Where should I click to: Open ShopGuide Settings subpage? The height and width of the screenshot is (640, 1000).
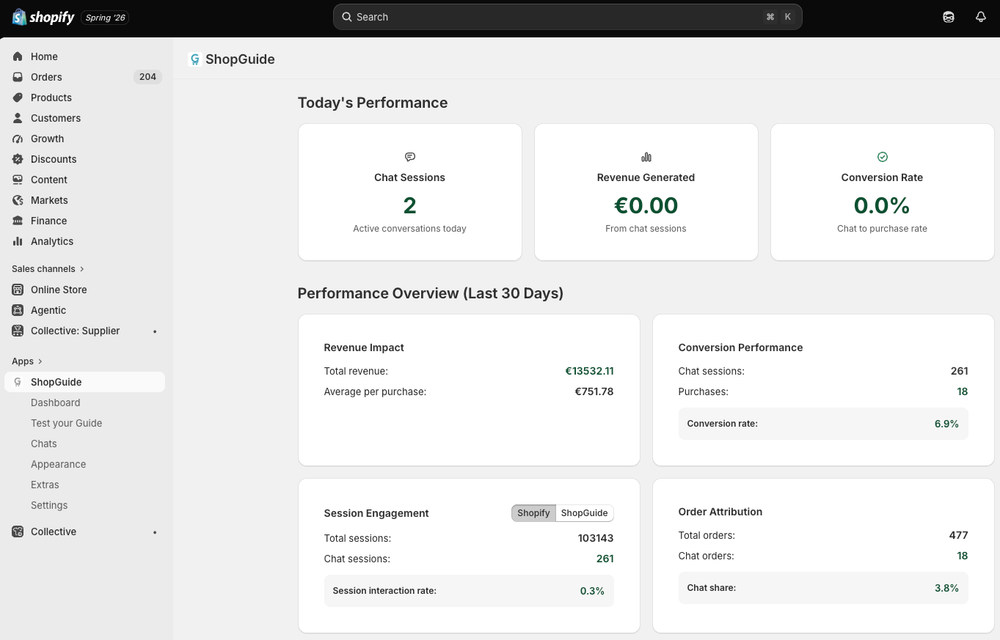pyautogui.click(x=49, y=505)
